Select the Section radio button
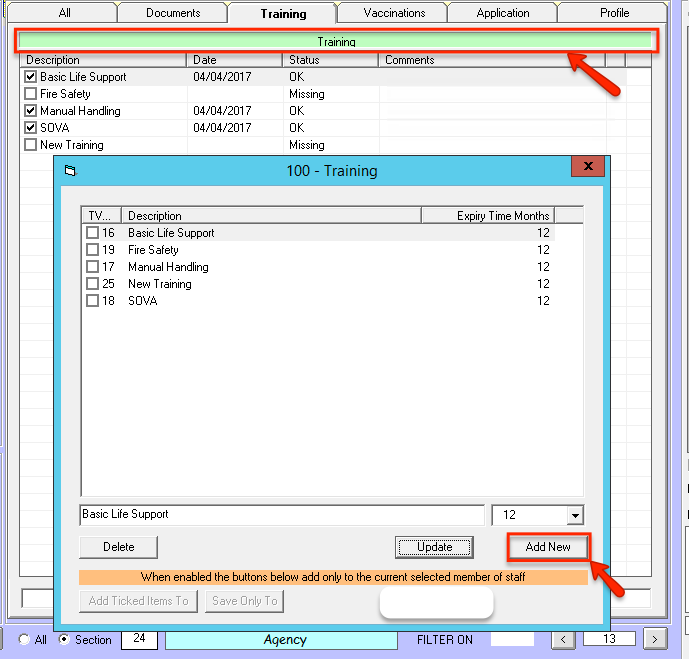689x659 pixels. 65,640
